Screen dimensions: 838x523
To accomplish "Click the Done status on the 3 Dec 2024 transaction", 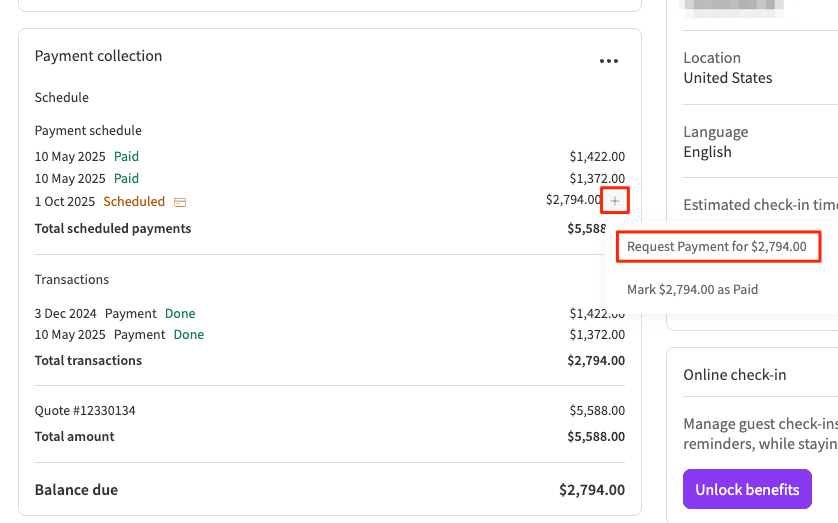I will (180, 313).
